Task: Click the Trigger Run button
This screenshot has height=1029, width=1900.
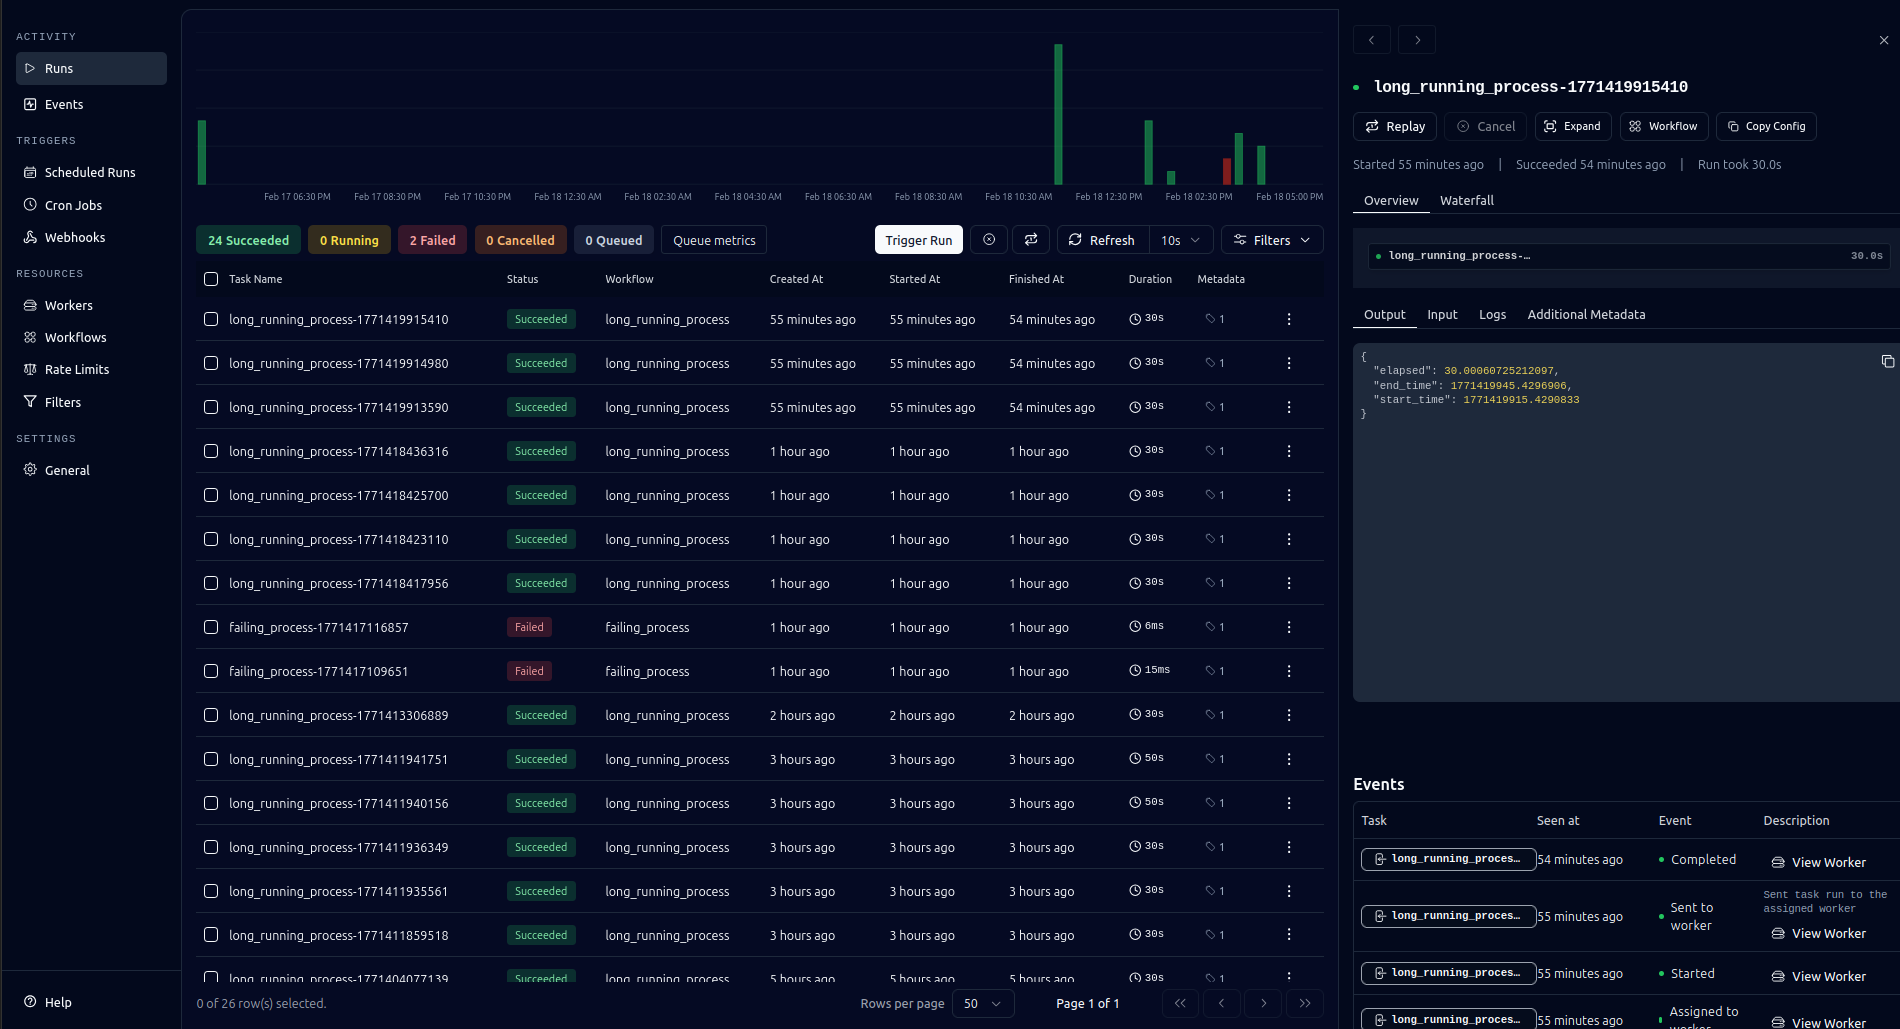Action: [918, 240]
